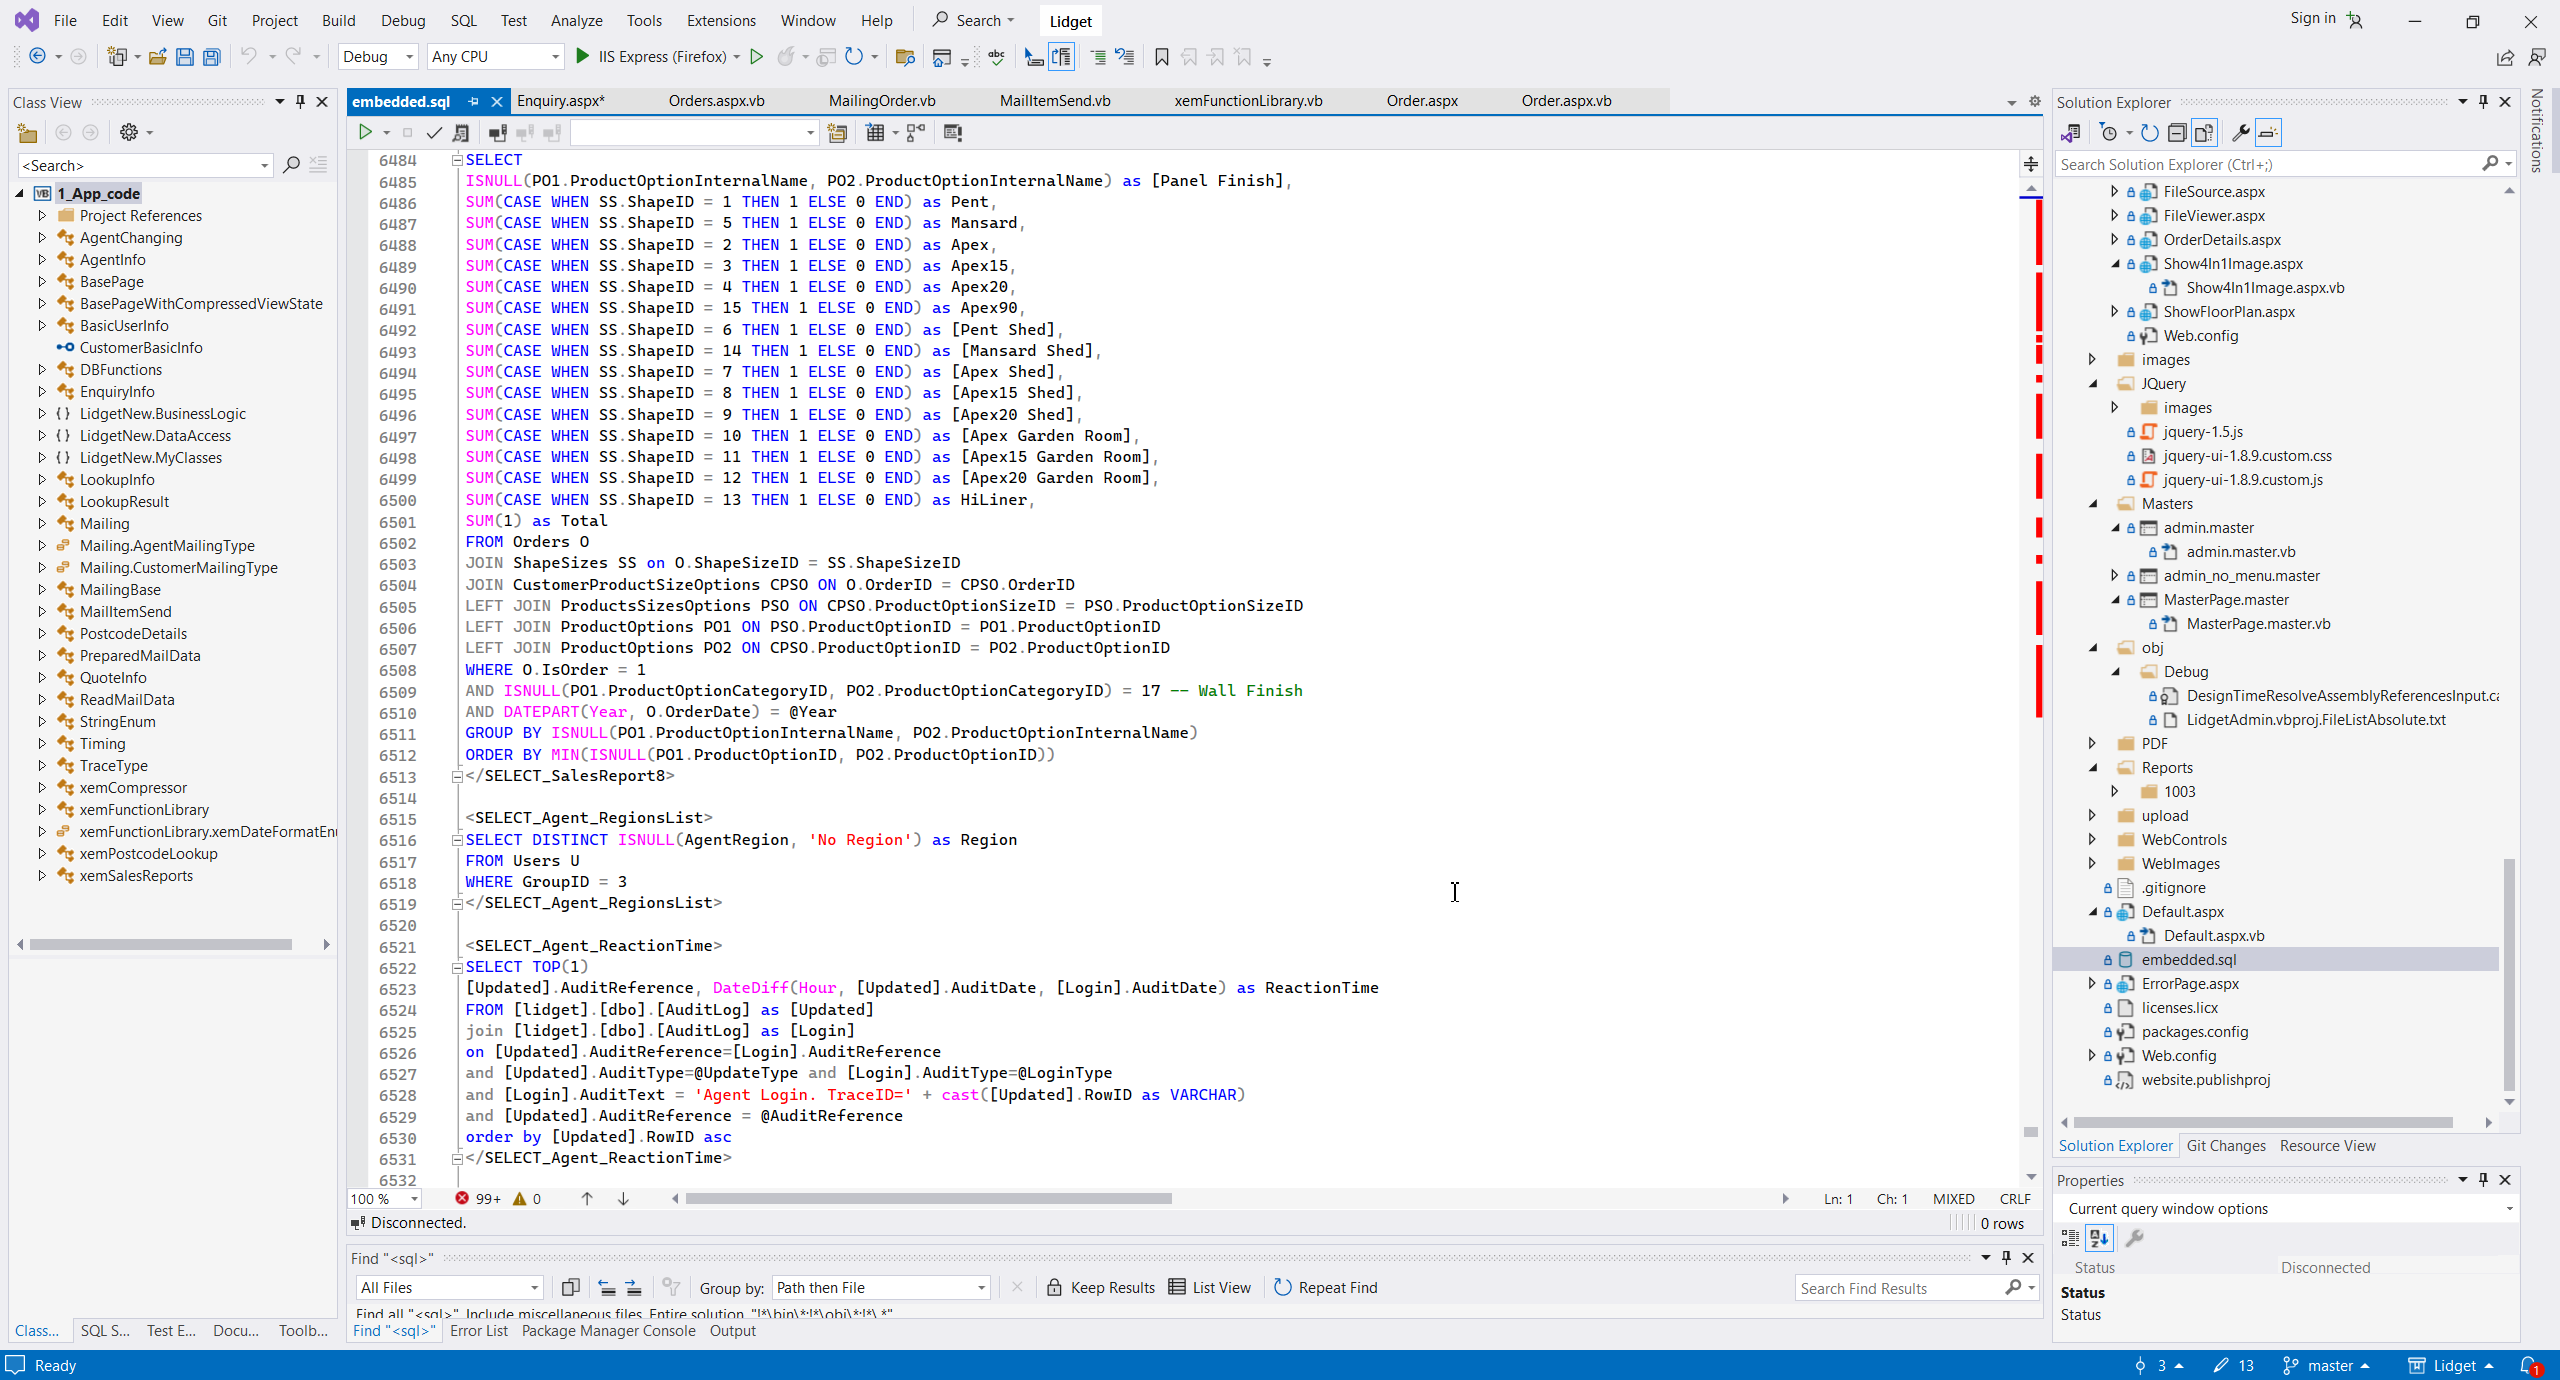Switch to the MailingOrder.vb tab

[x=881, y=101]
